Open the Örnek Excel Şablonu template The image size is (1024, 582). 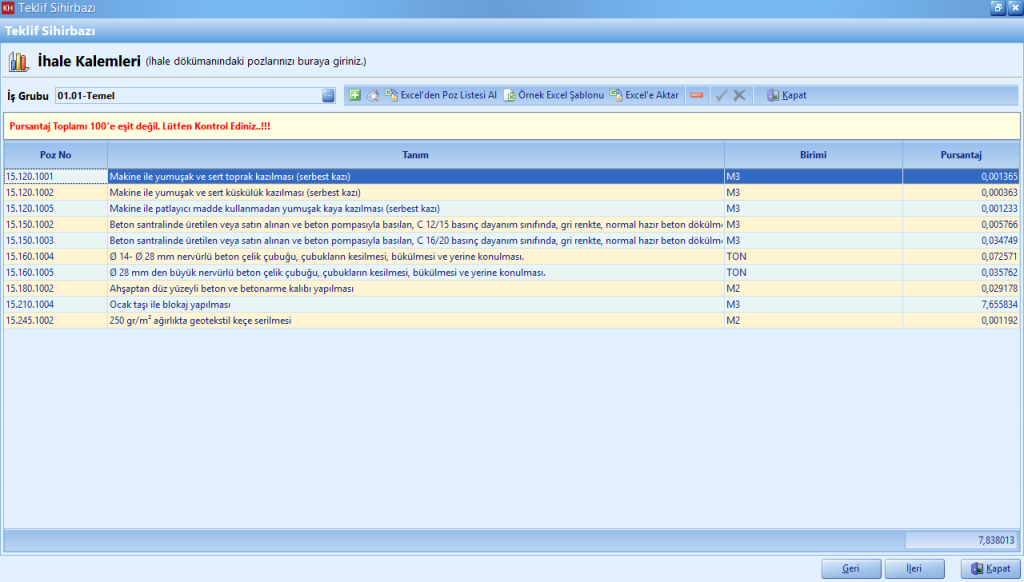[x=553, y=95]
